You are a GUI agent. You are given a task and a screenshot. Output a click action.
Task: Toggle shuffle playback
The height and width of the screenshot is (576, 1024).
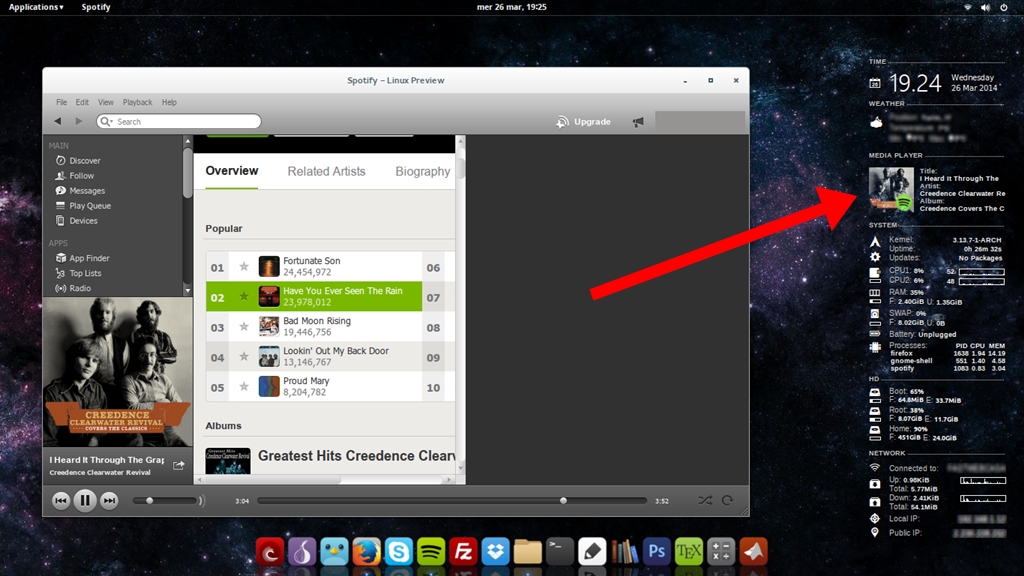coord(705,500)
